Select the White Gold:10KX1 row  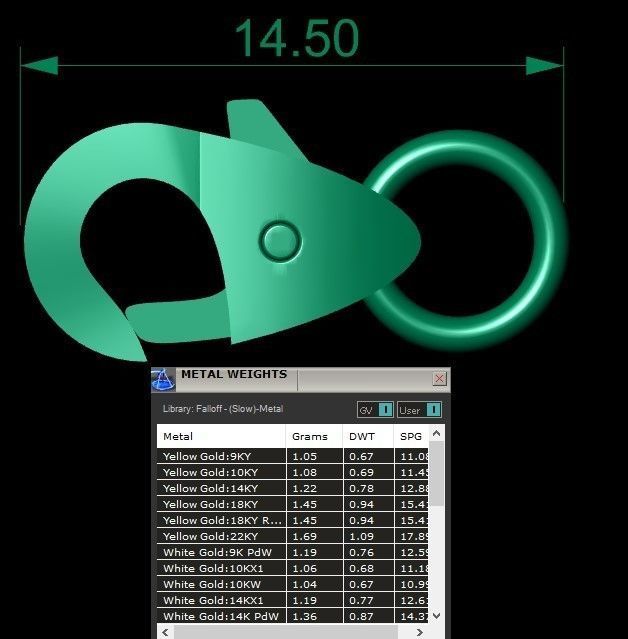pyautogui.click(x=293, y=568)
